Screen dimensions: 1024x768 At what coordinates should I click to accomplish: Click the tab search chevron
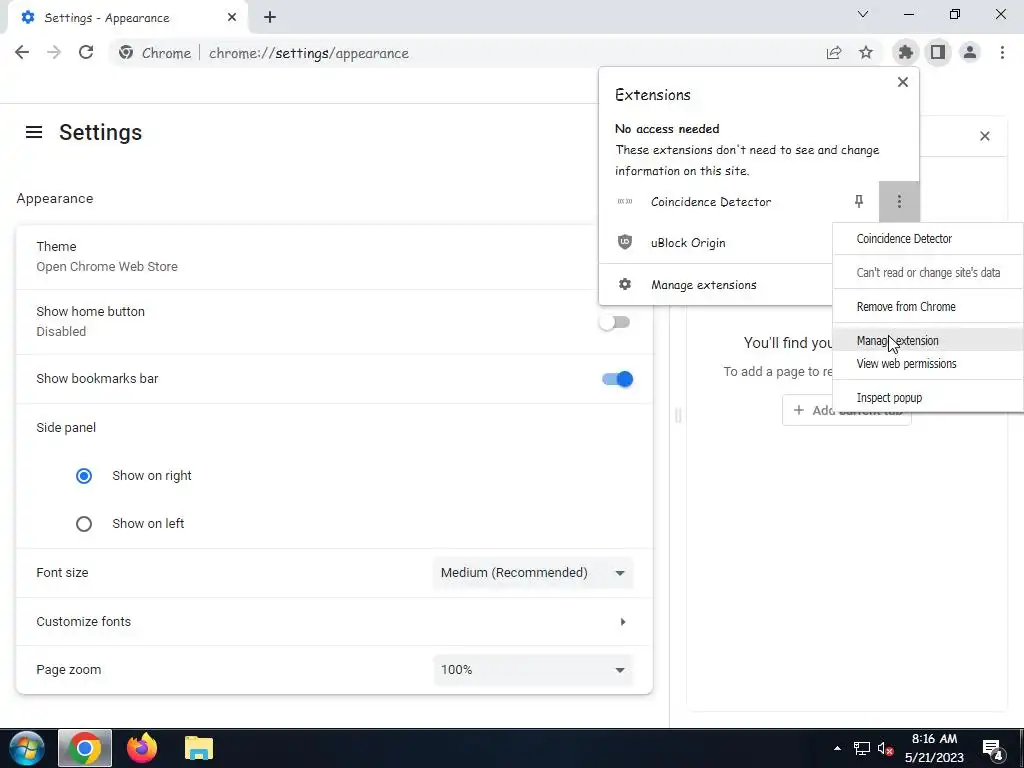[x=863, y=14]
